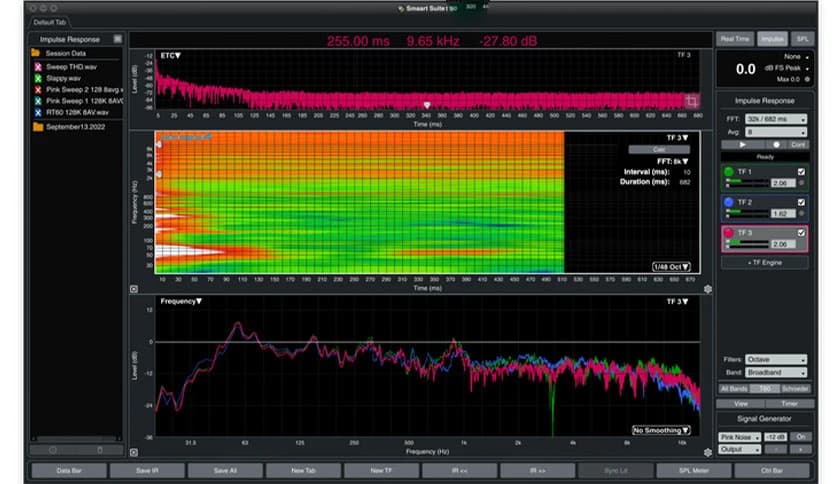Open the dB FS Peak meter type dropdown
Image resolution: width=836 pixels, height=484 pixels.
pos(786,68)
